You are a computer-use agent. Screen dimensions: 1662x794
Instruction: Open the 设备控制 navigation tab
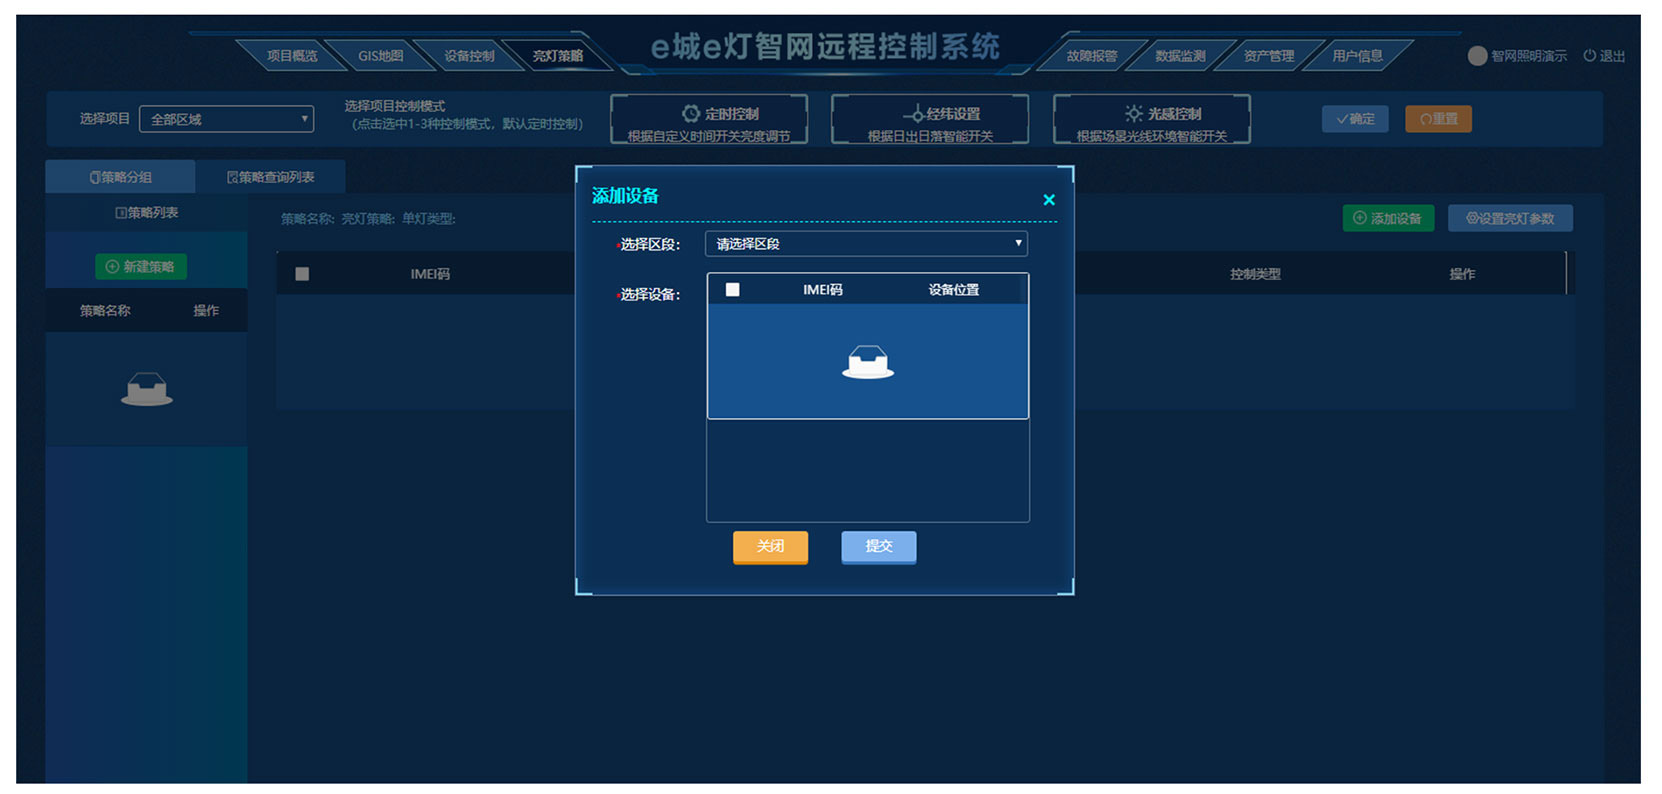pyautogui.click(x=469, y=56)
